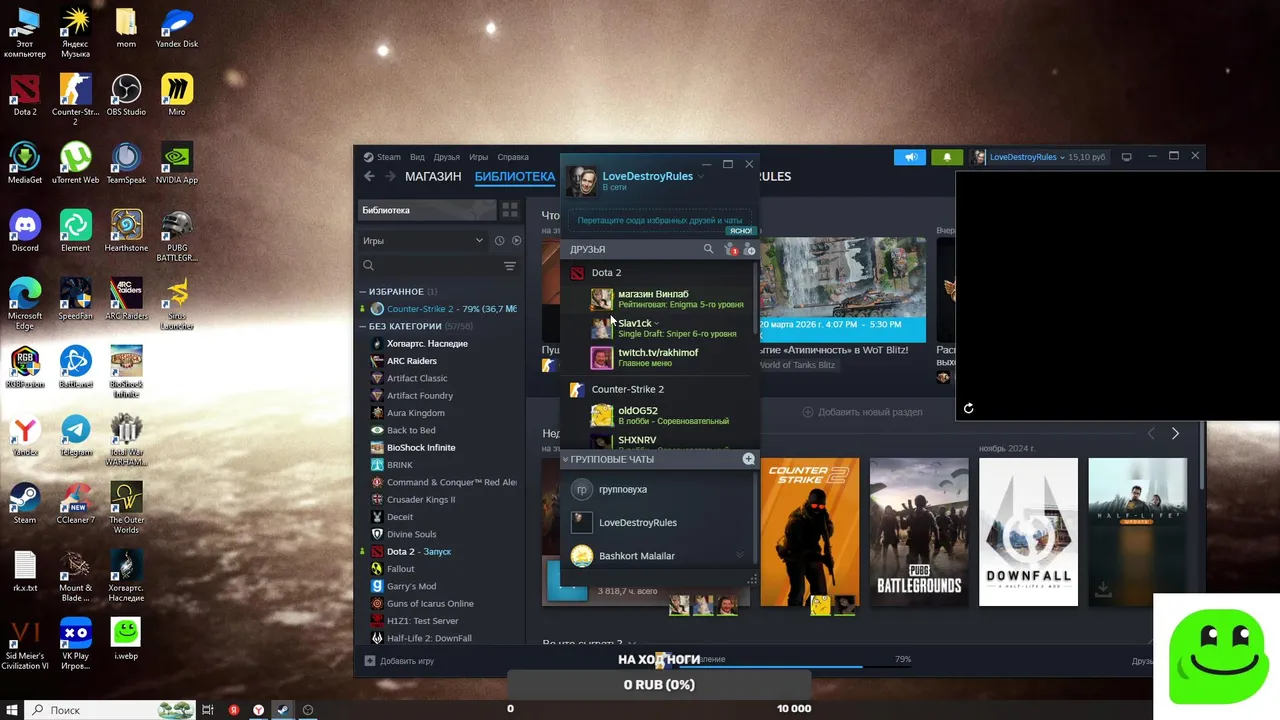1280x720 pixels.
Task: Open the Игры library type dropdown
Action: tap(423, 240)
